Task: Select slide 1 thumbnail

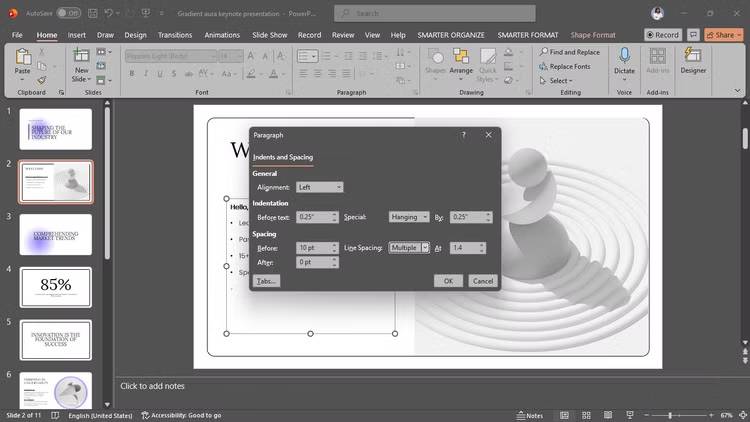Action: 55,129
